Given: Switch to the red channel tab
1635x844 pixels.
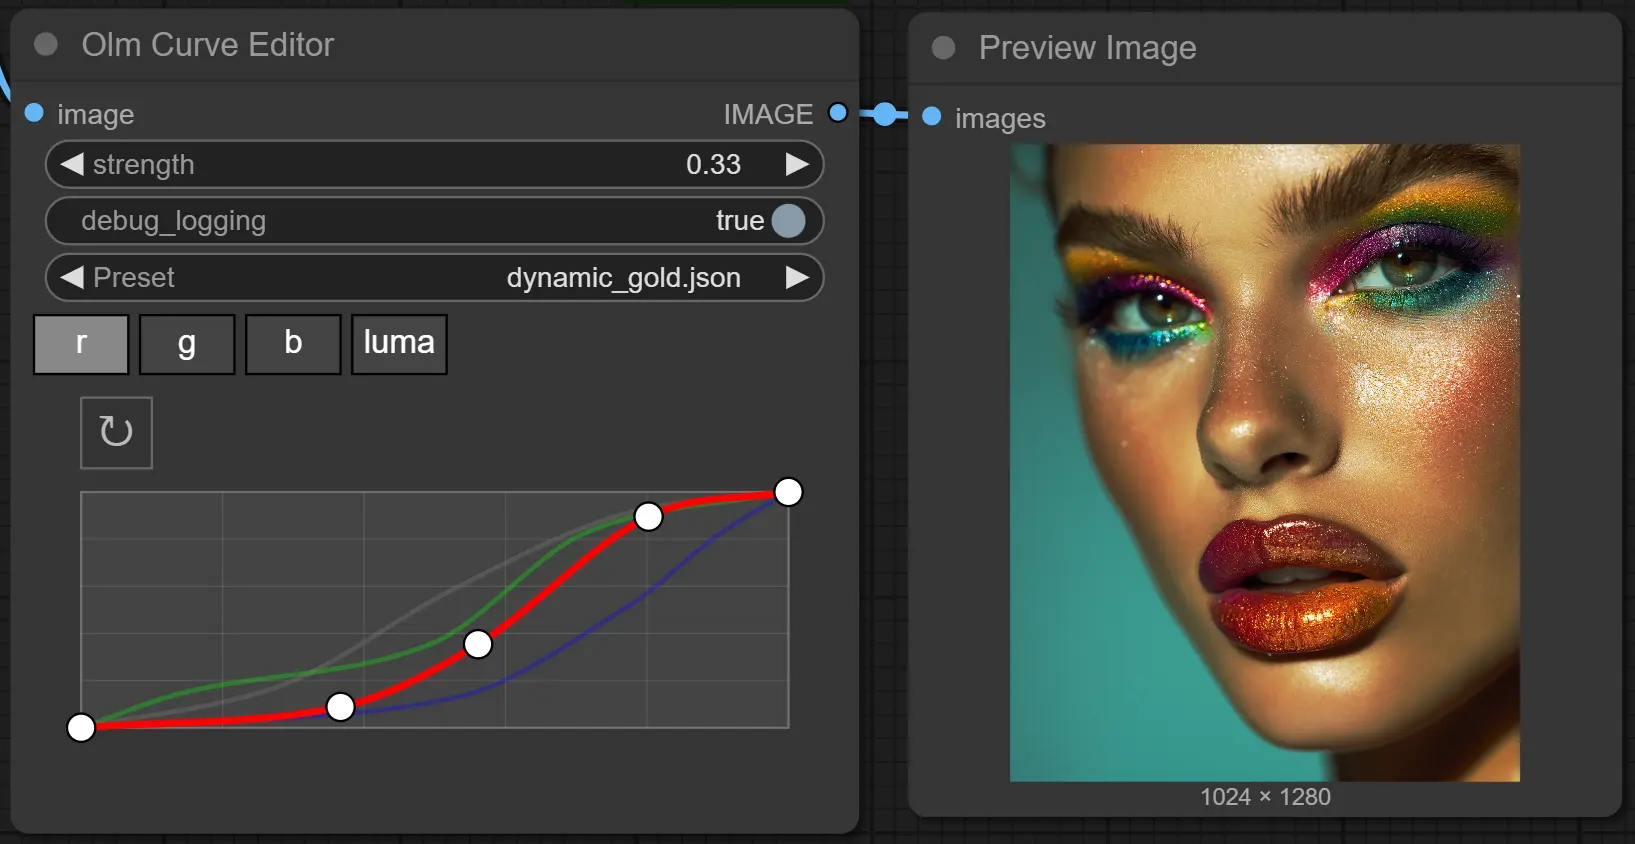Looking at the screenshot, I should [x=81, y=344].
